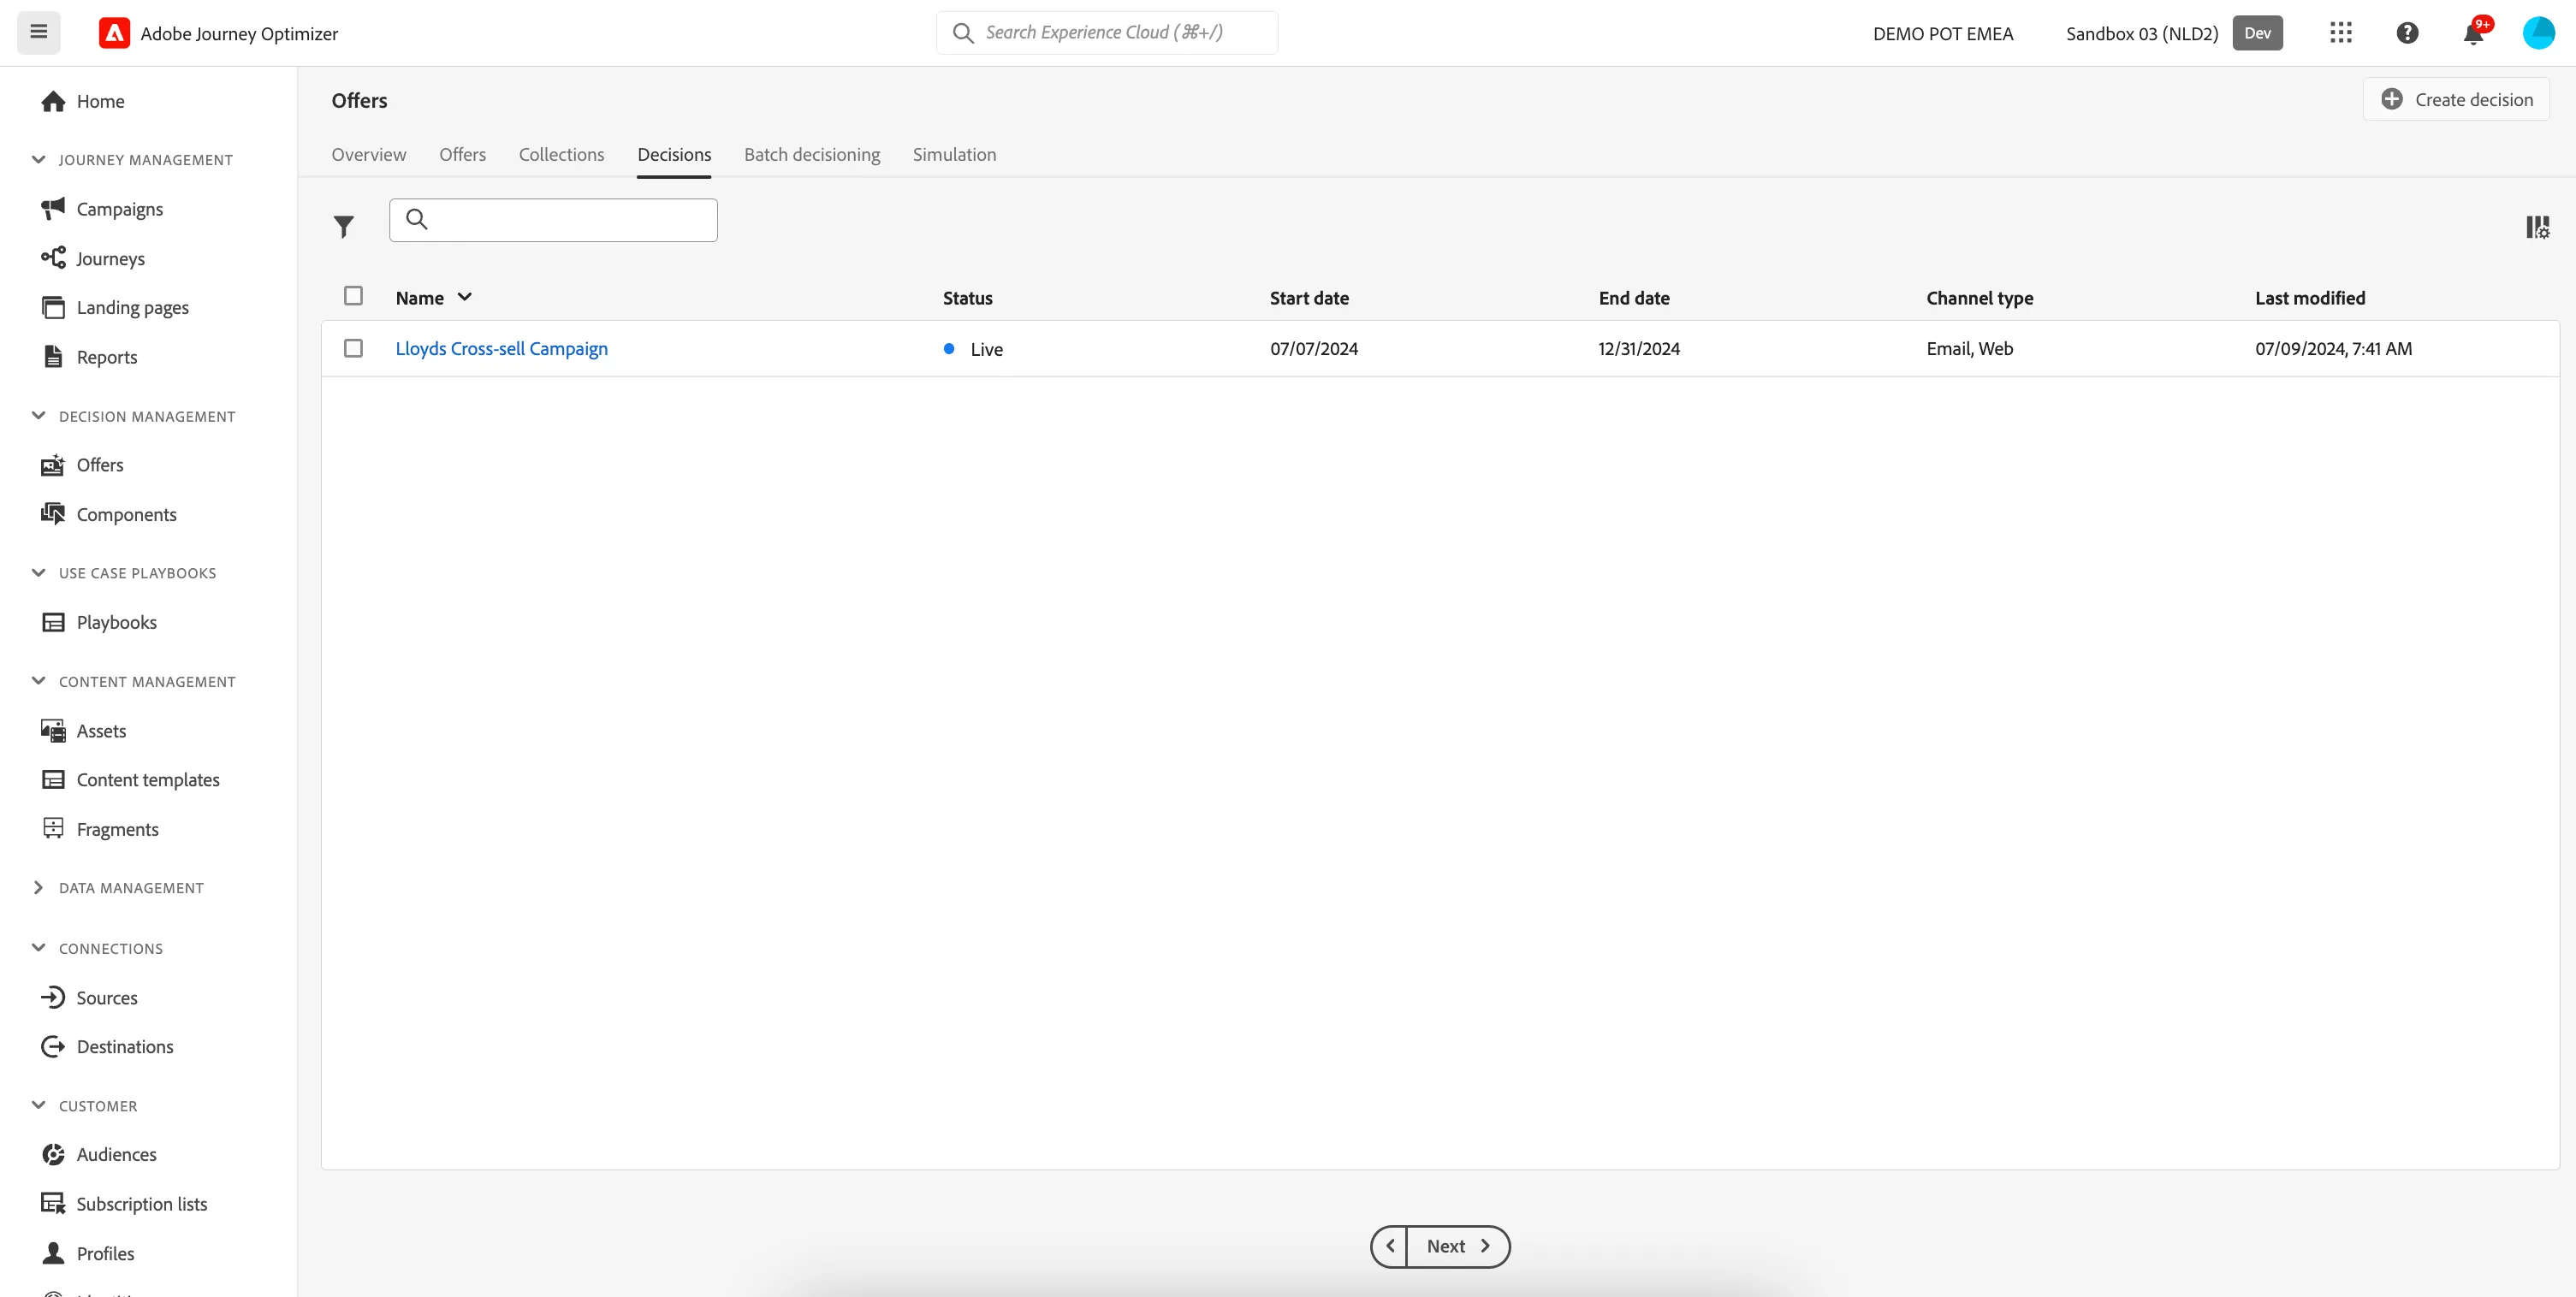Viewport: 2576px width, 1297px height.
Task: Select all rows header checkbox
Action: (353, 296)
